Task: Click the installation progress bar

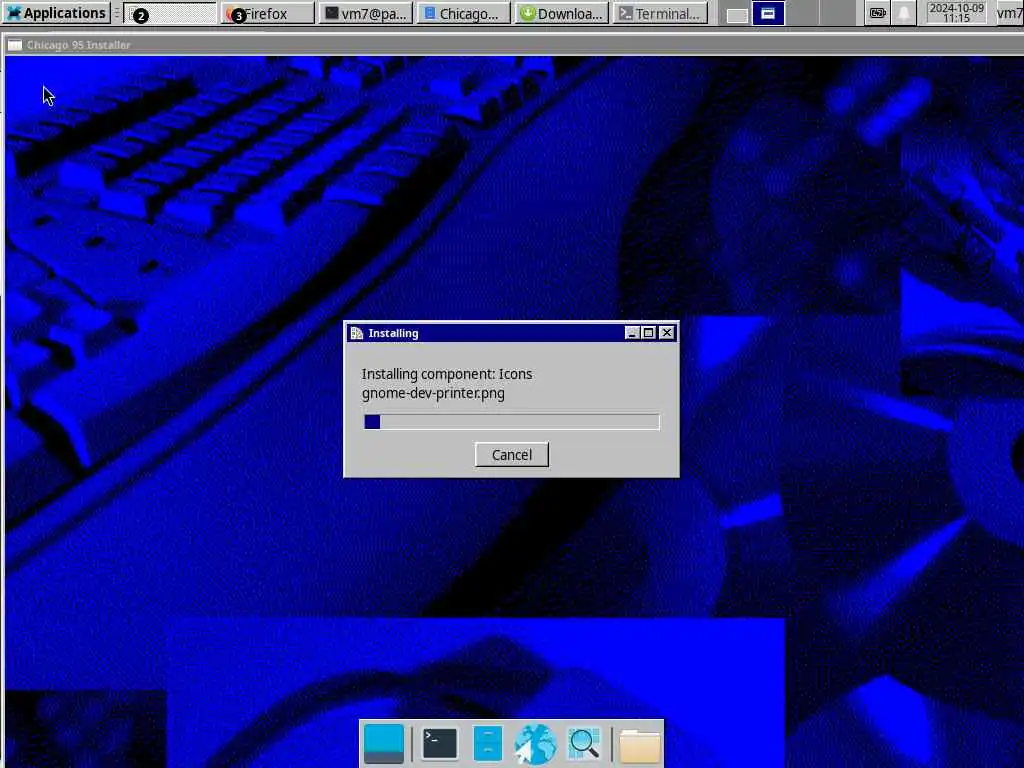Action: (x=511, y=422)
